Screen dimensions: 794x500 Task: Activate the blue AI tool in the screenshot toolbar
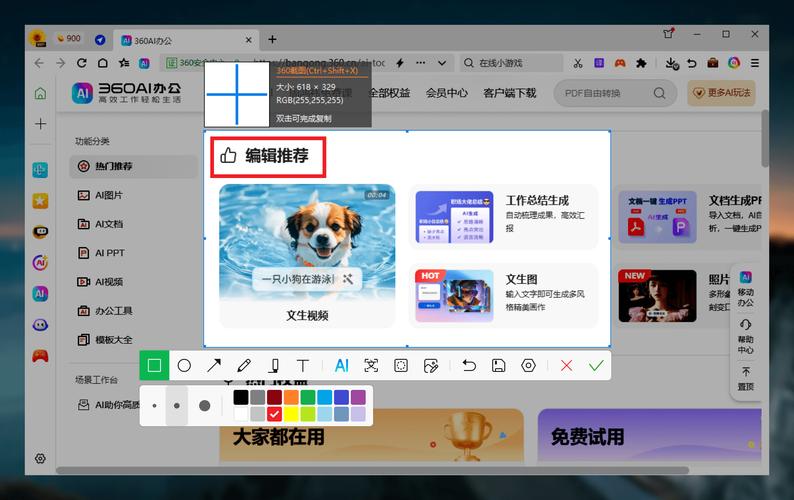tap(341, 366)
